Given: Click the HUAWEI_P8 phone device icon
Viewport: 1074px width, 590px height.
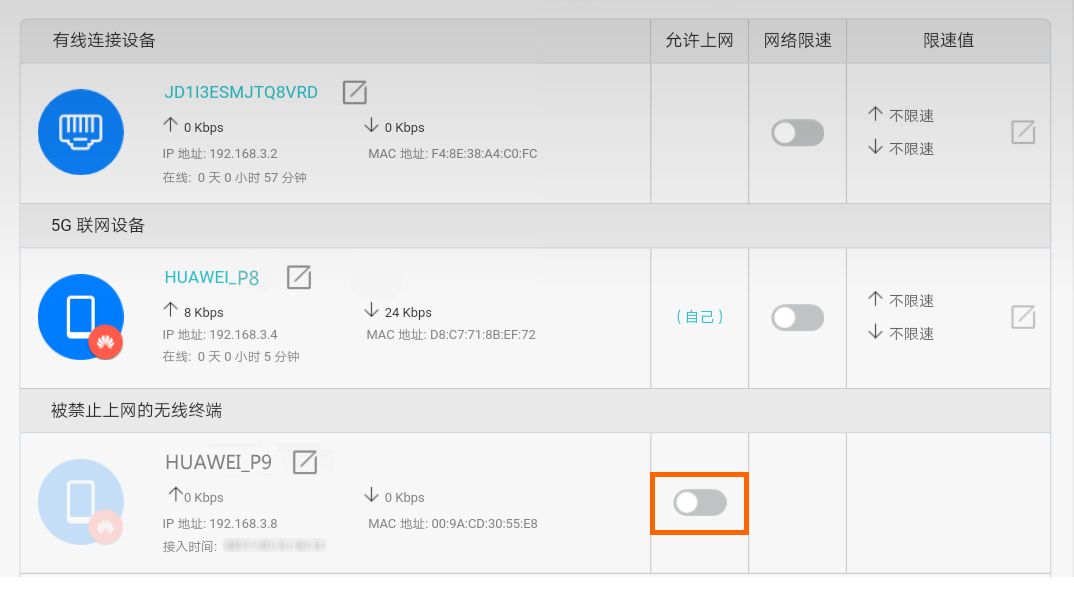Looking at the screenshot, I should 81,317.
